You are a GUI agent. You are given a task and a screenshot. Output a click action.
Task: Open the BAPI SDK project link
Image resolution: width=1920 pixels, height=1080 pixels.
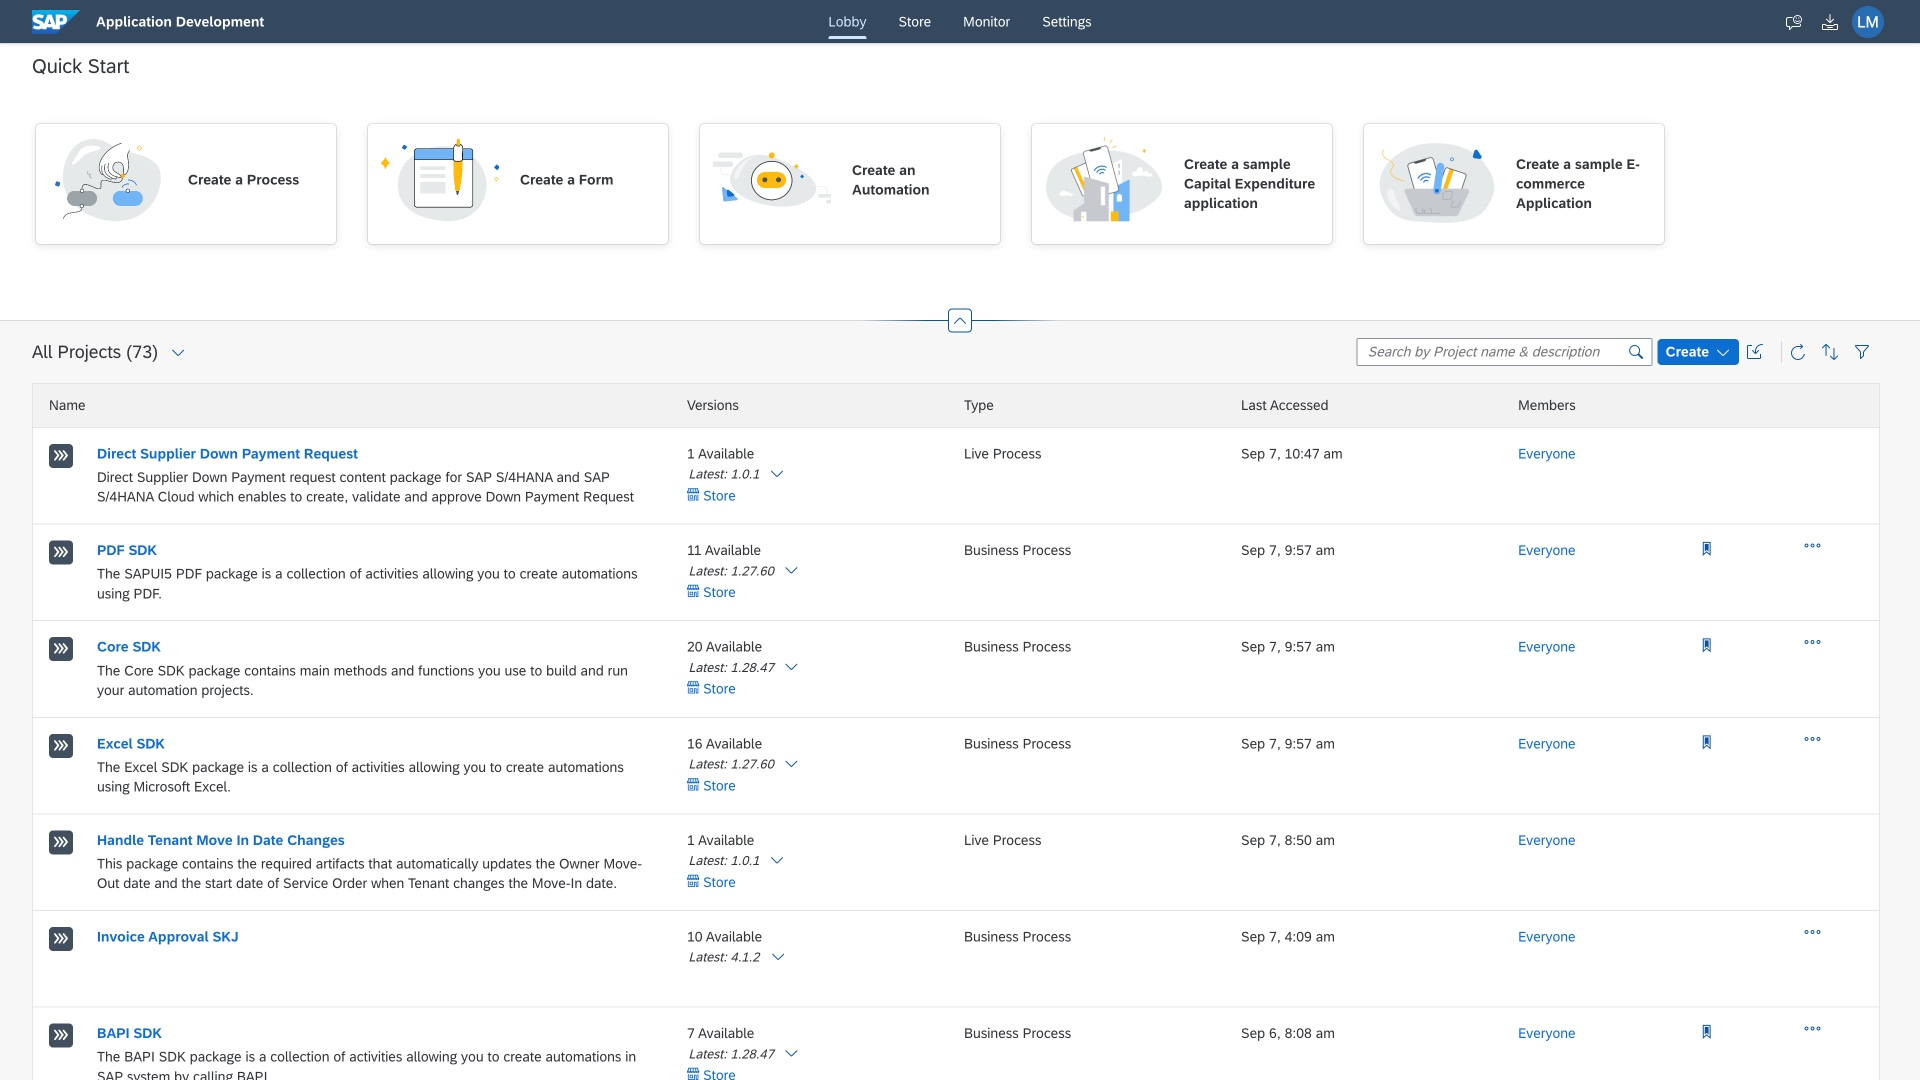[x=129, y=1034]
